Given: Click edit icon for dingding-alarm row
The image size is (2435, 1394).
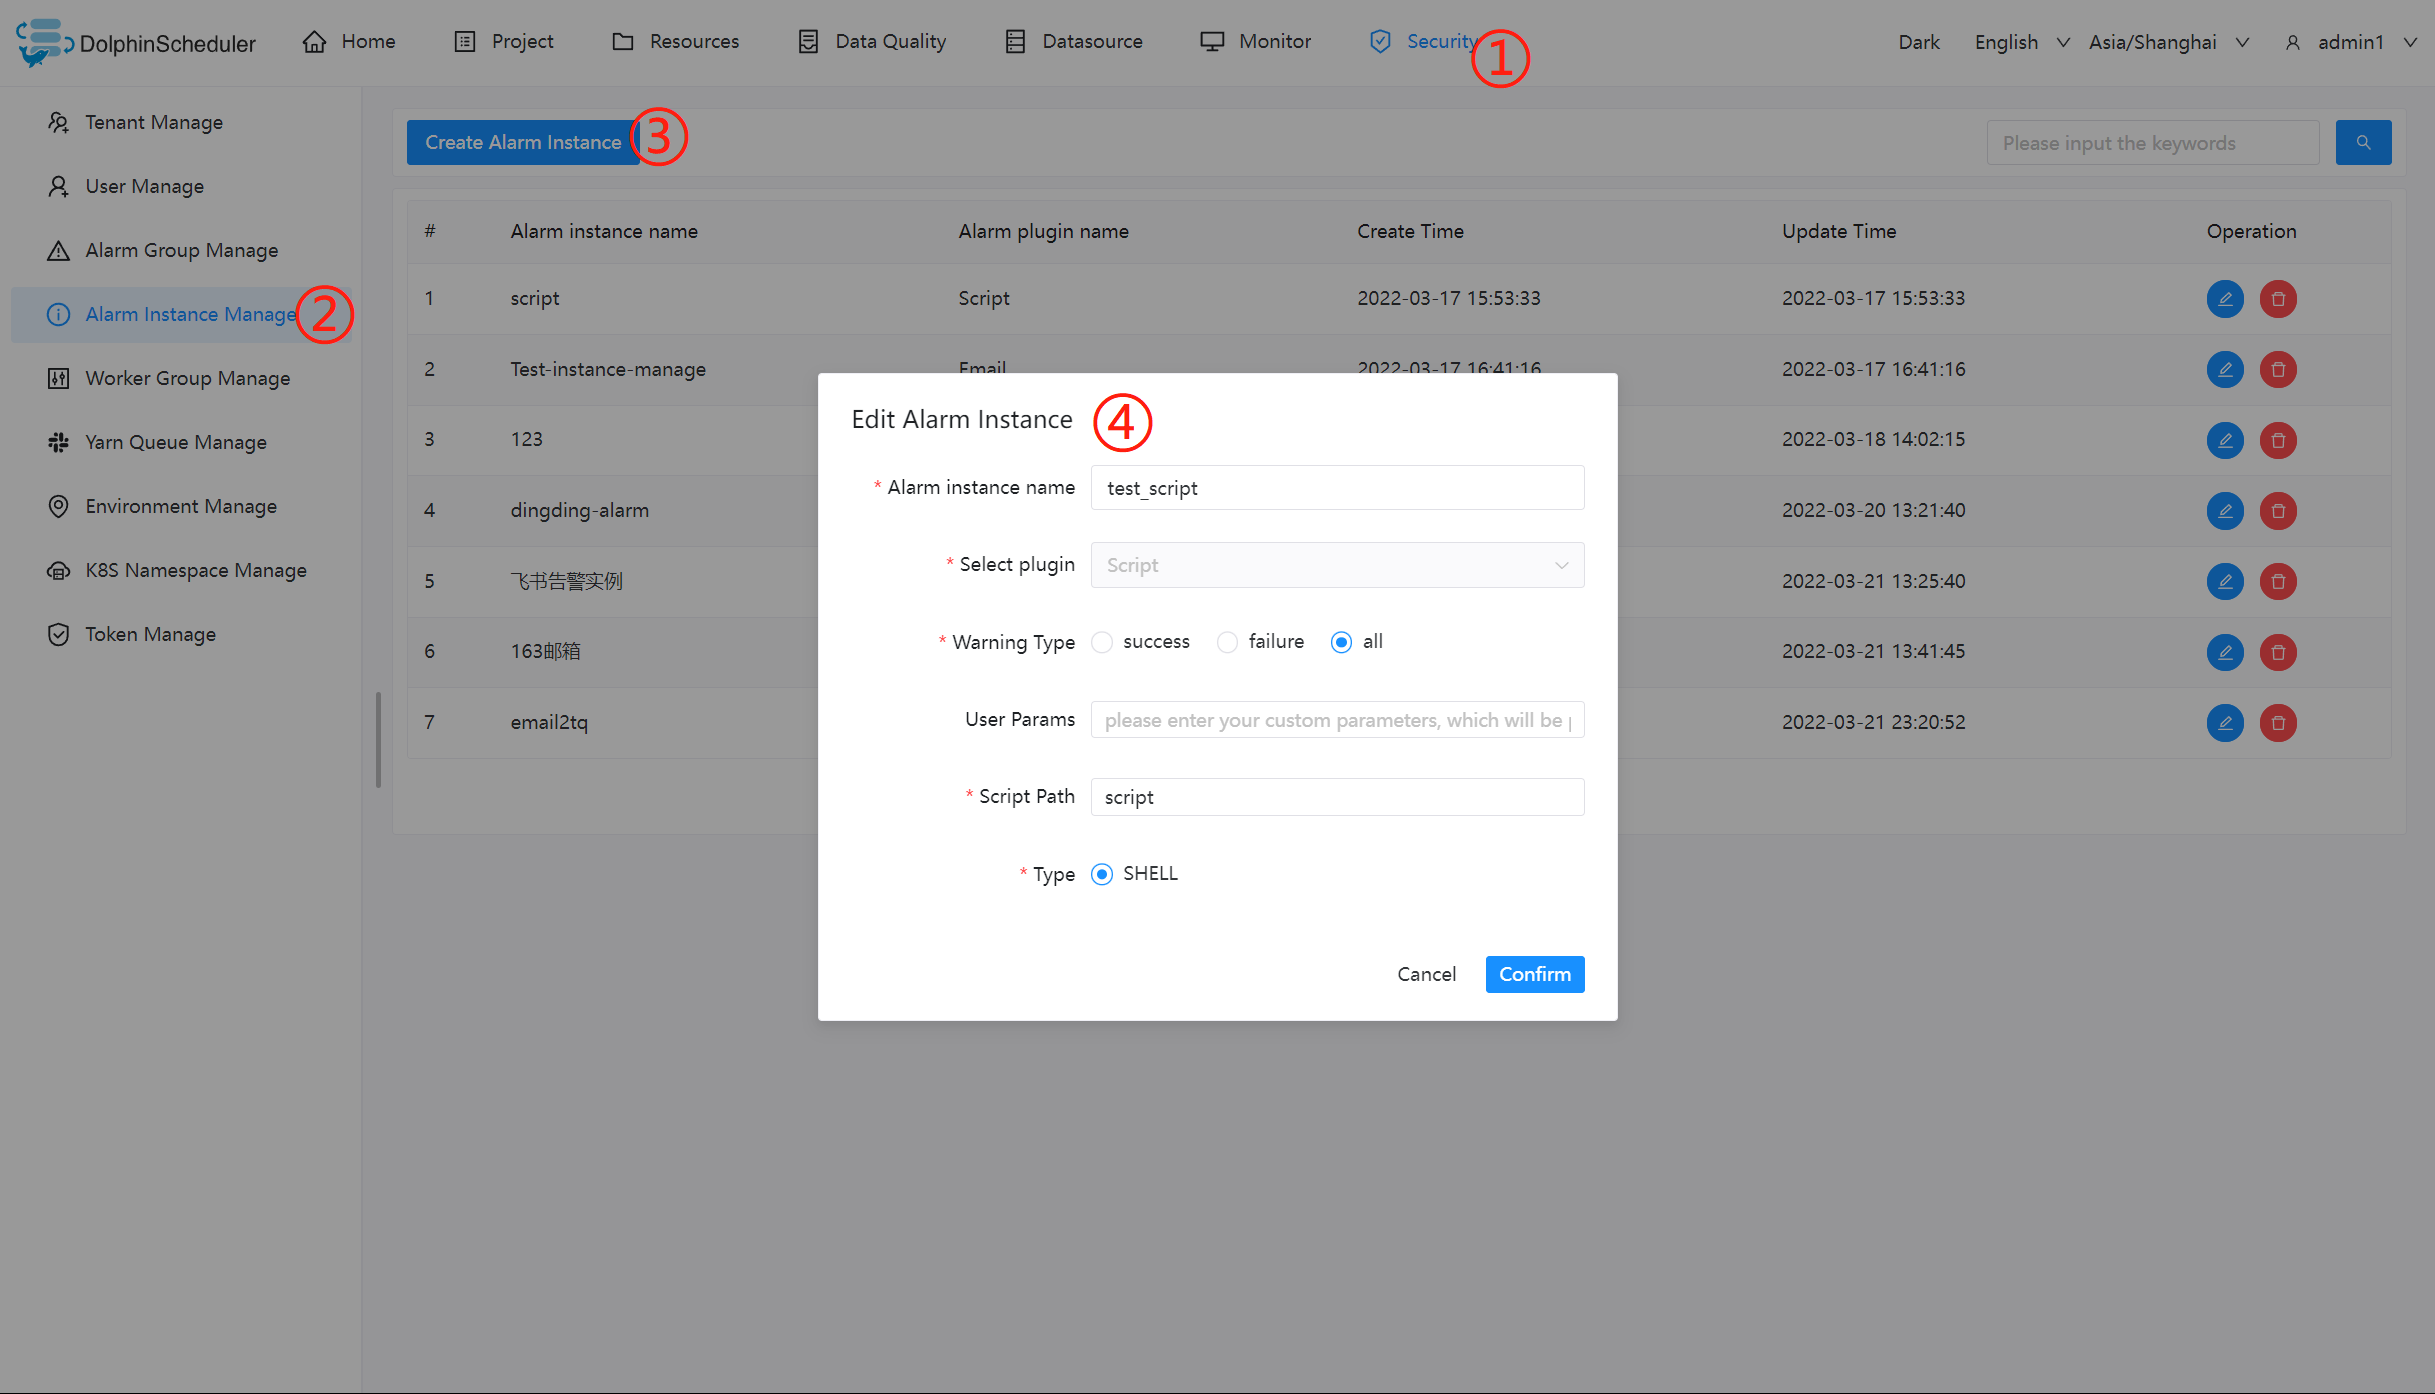Looking at the screenshot, I should click(2224, 510).
